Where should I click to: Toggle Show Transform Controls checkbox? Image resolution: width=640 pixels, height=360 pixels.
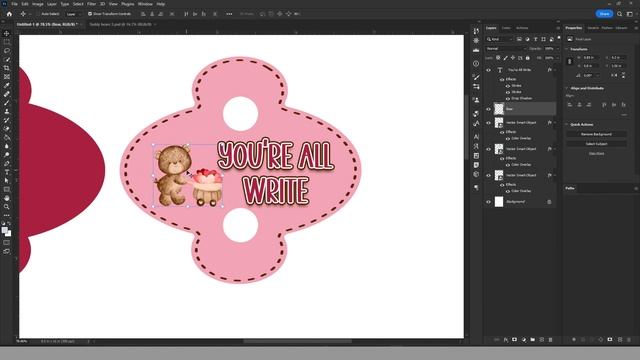(x=90, y=14)
